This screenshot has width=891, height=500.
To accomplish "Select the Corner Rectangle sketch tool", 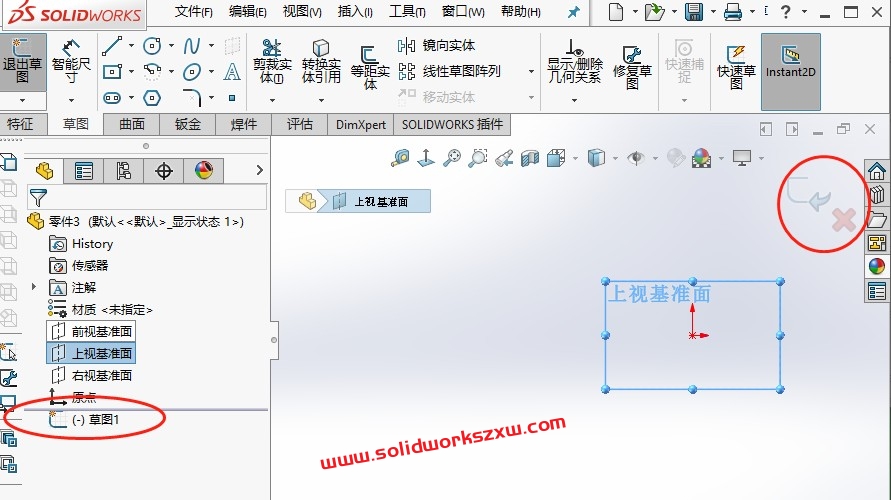I will pos(112,72).
